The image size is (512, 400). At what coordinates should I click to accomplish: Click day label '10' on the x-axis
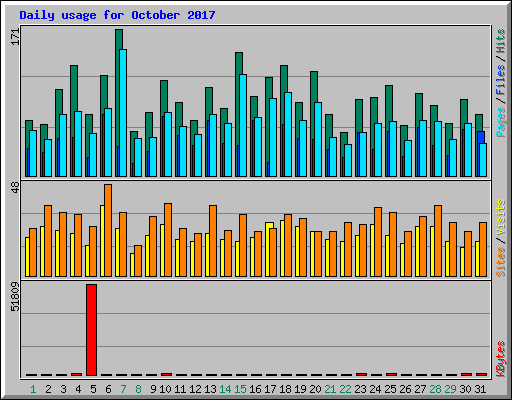tap(165, 389)
